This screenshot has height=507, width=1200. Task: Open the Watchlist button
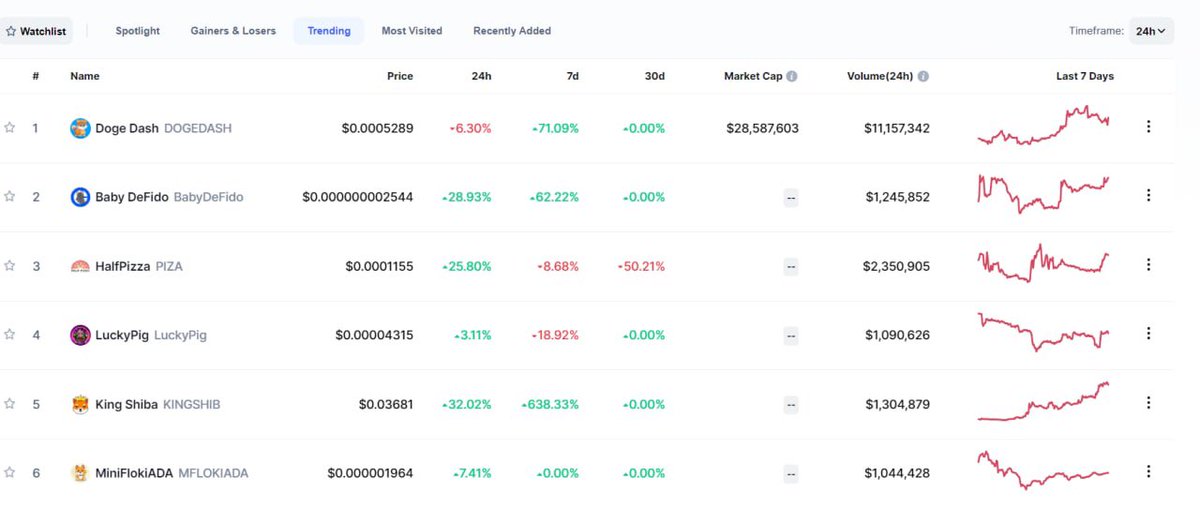(x=36, y=31)
